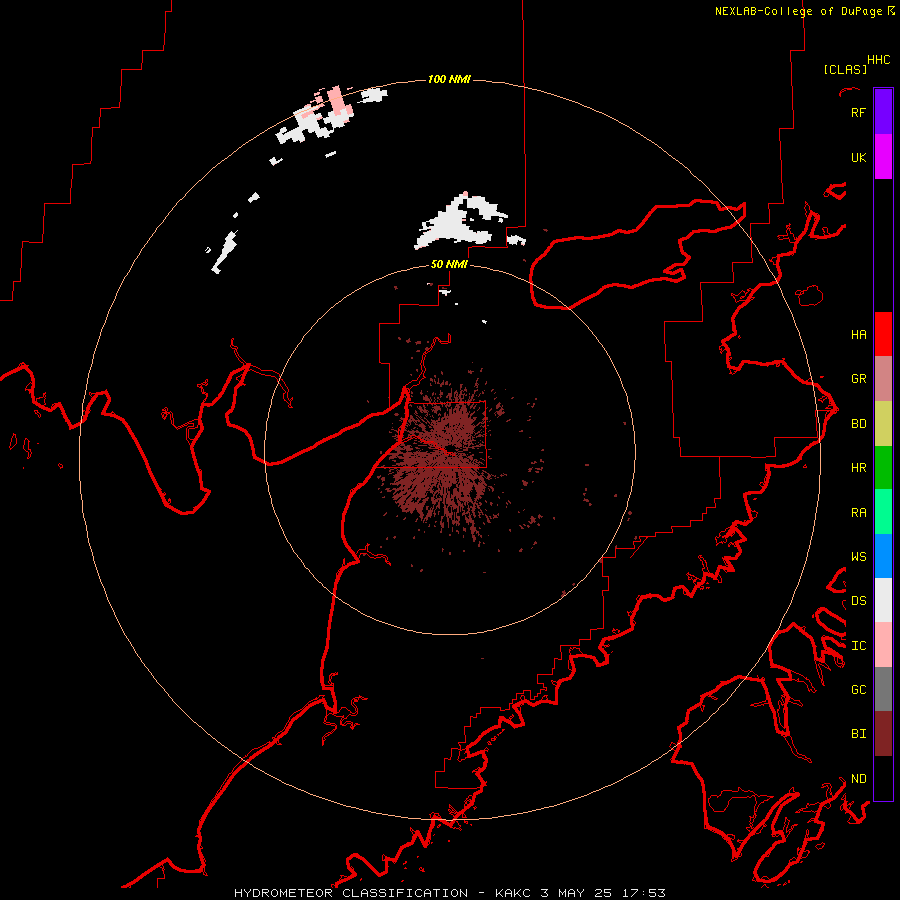Screen dimensions: 900x900
Task: Click the [CLAS] units label
Action: click(845, 69)
